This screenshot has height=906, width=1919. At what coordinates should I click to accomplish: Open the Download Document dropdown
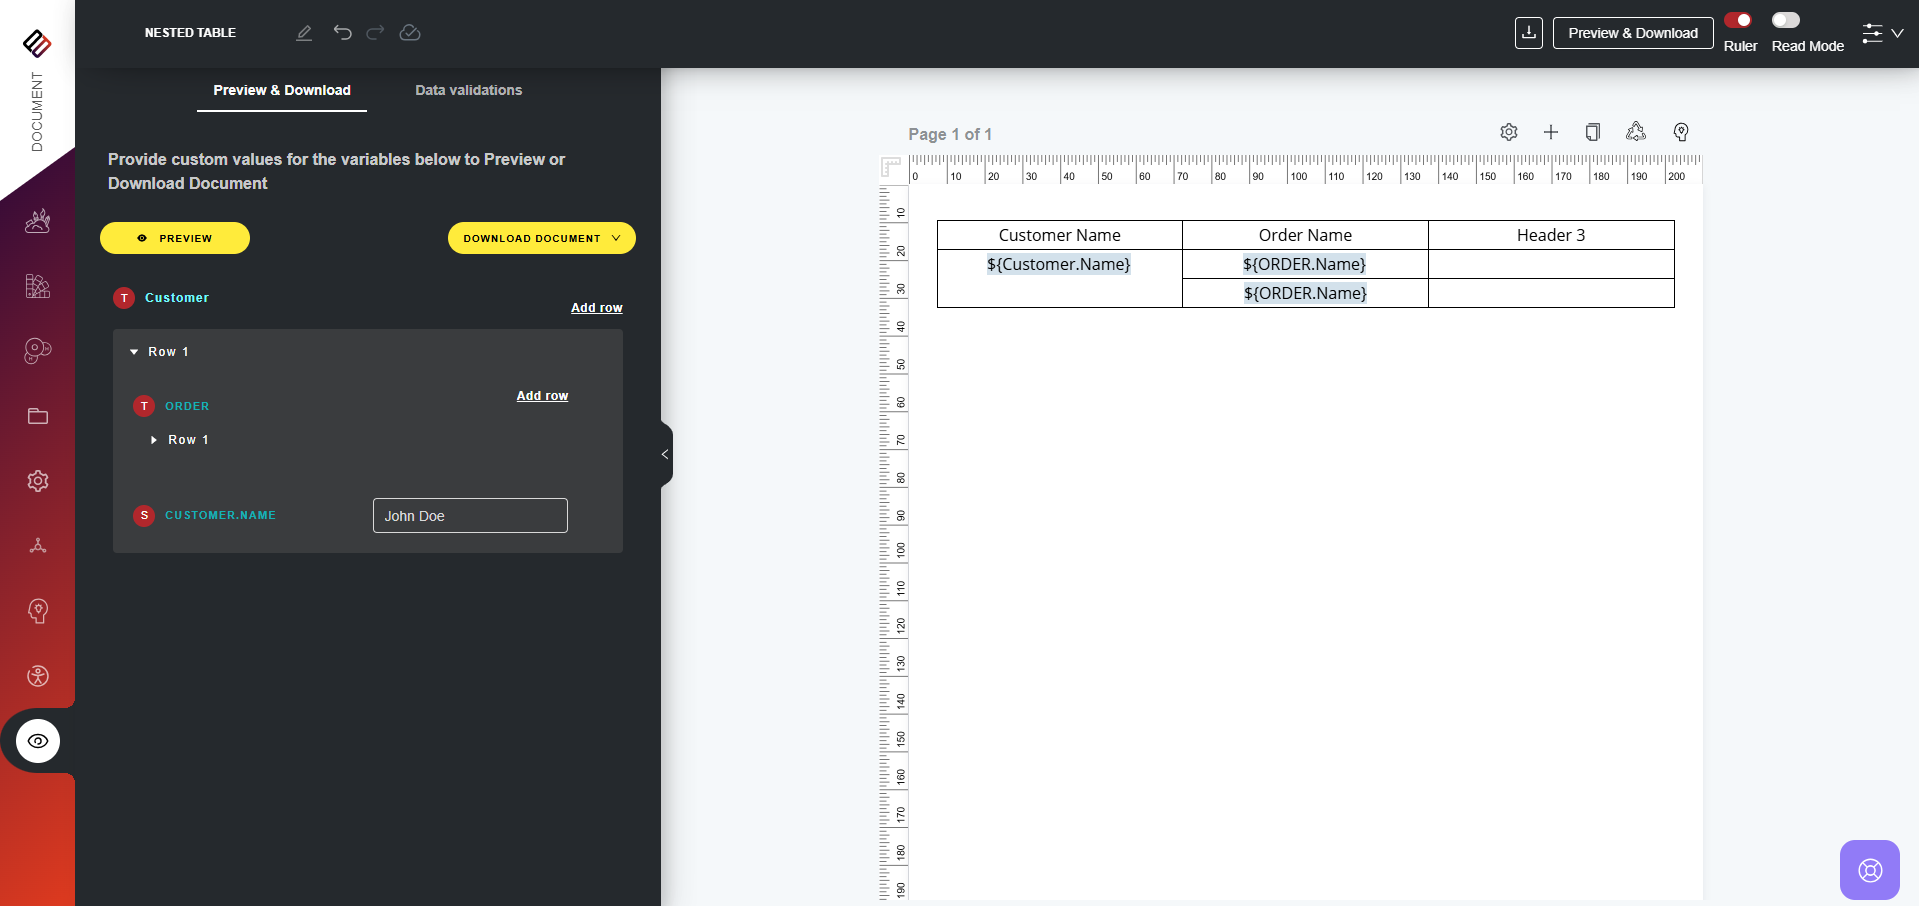pyautogui.click(x=541, y=238)
